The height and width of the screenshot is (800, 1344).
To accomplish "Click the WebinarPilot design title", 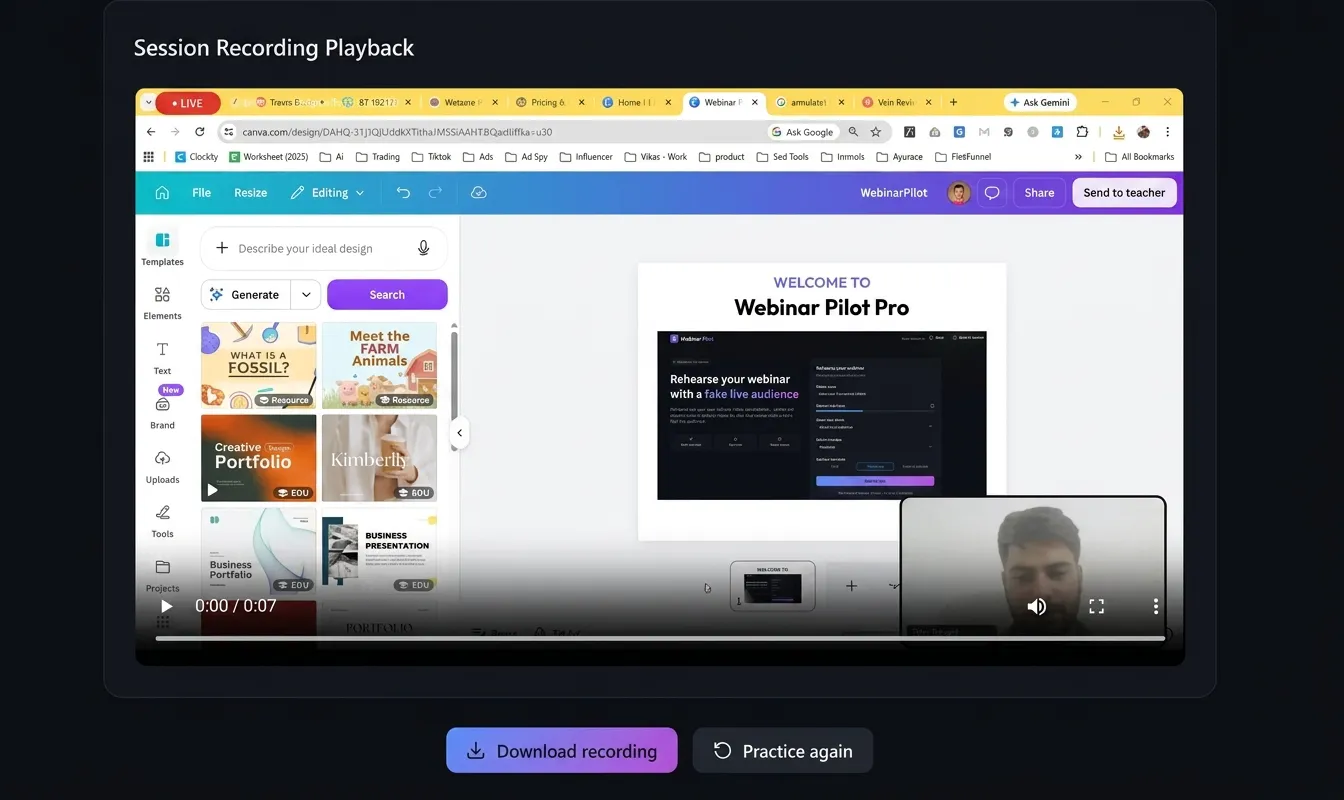I will pyautogui.click(x=894, y=193).
